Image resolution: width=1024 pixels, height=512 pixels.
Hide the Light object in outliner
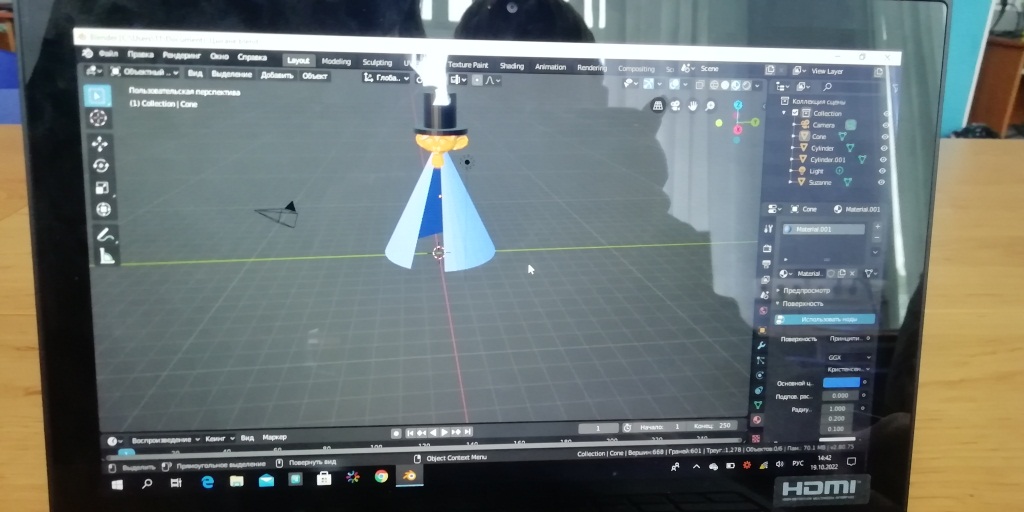click(x=883, y=171)
